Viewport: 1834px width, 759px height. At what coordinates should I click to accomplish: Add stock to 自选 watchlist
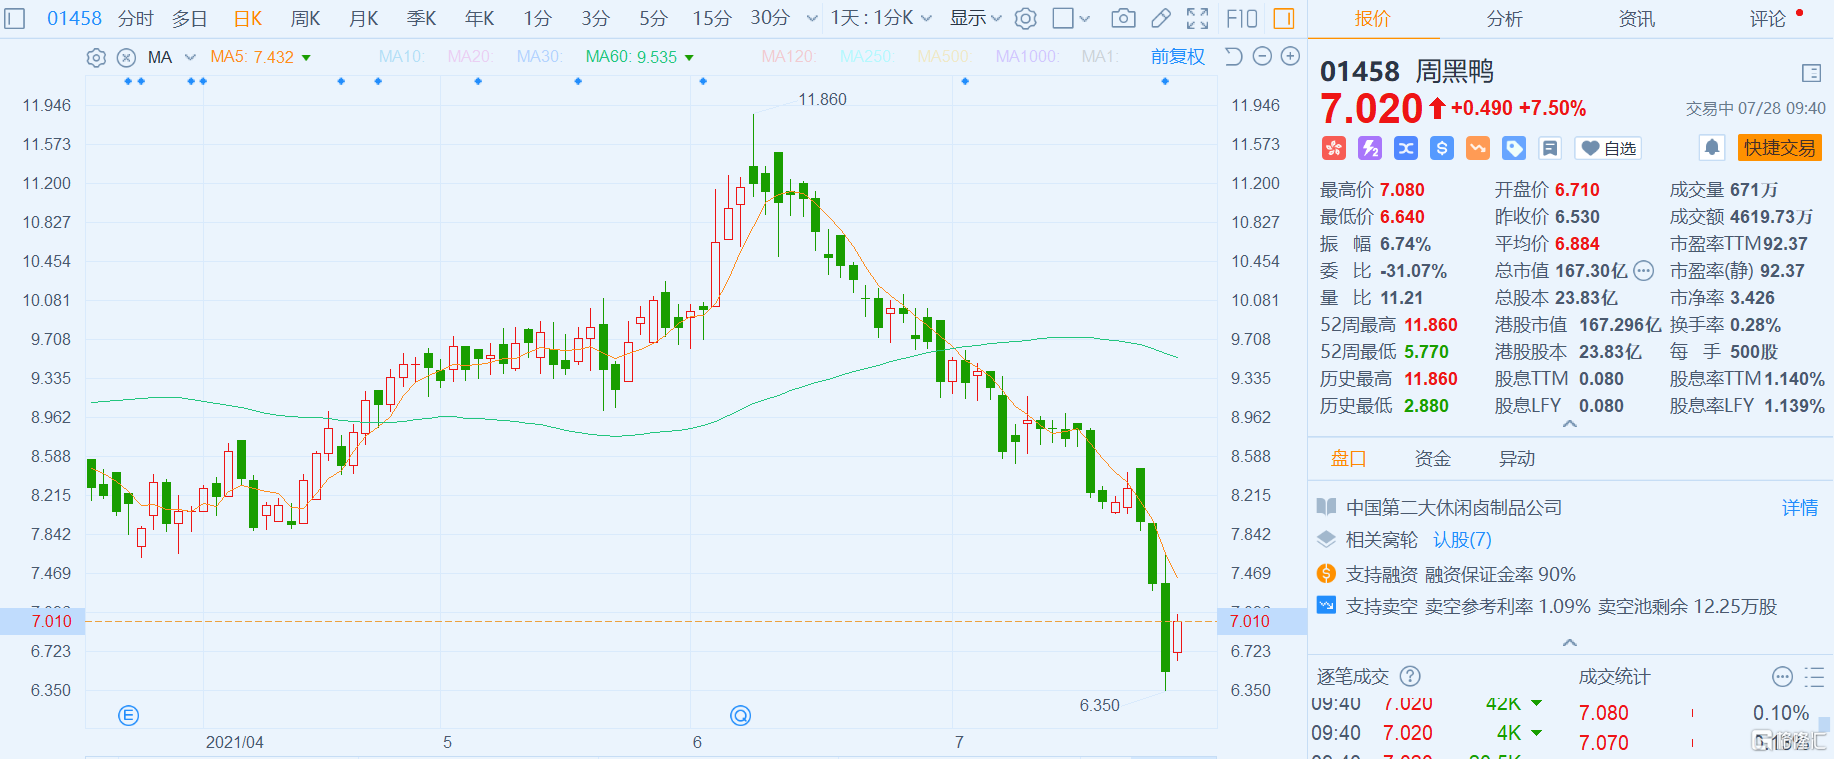(x=1608, y=148)
